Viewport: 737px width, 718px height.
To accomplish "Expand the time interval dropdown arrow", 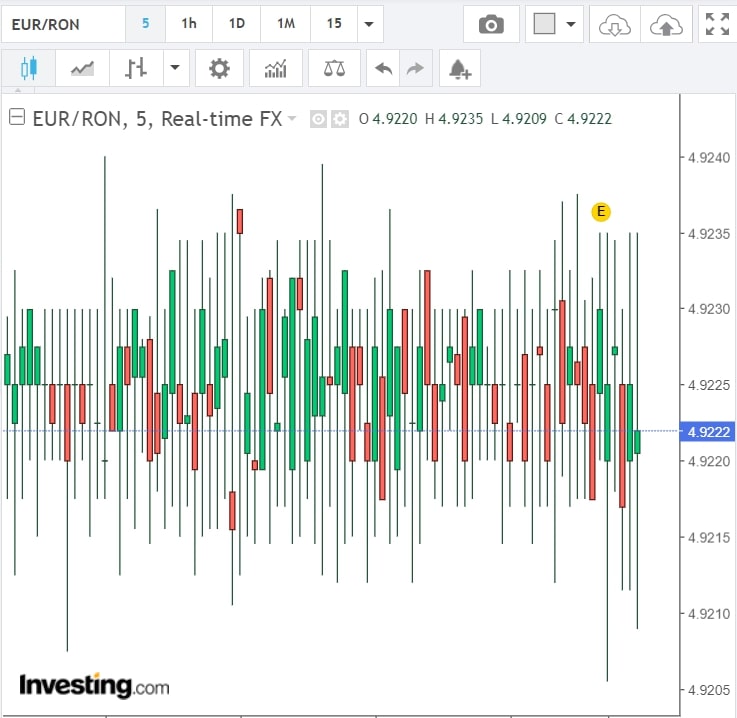I will [x=369, y=24].
